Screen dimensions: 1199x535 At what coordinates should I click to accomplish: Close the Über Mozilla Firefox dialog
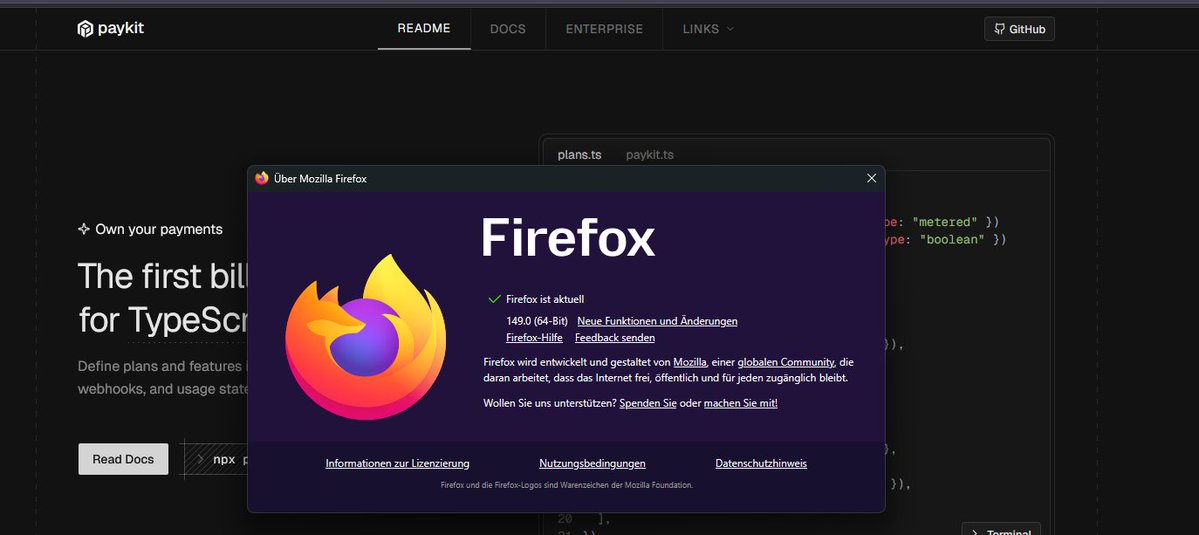[871, 178]
